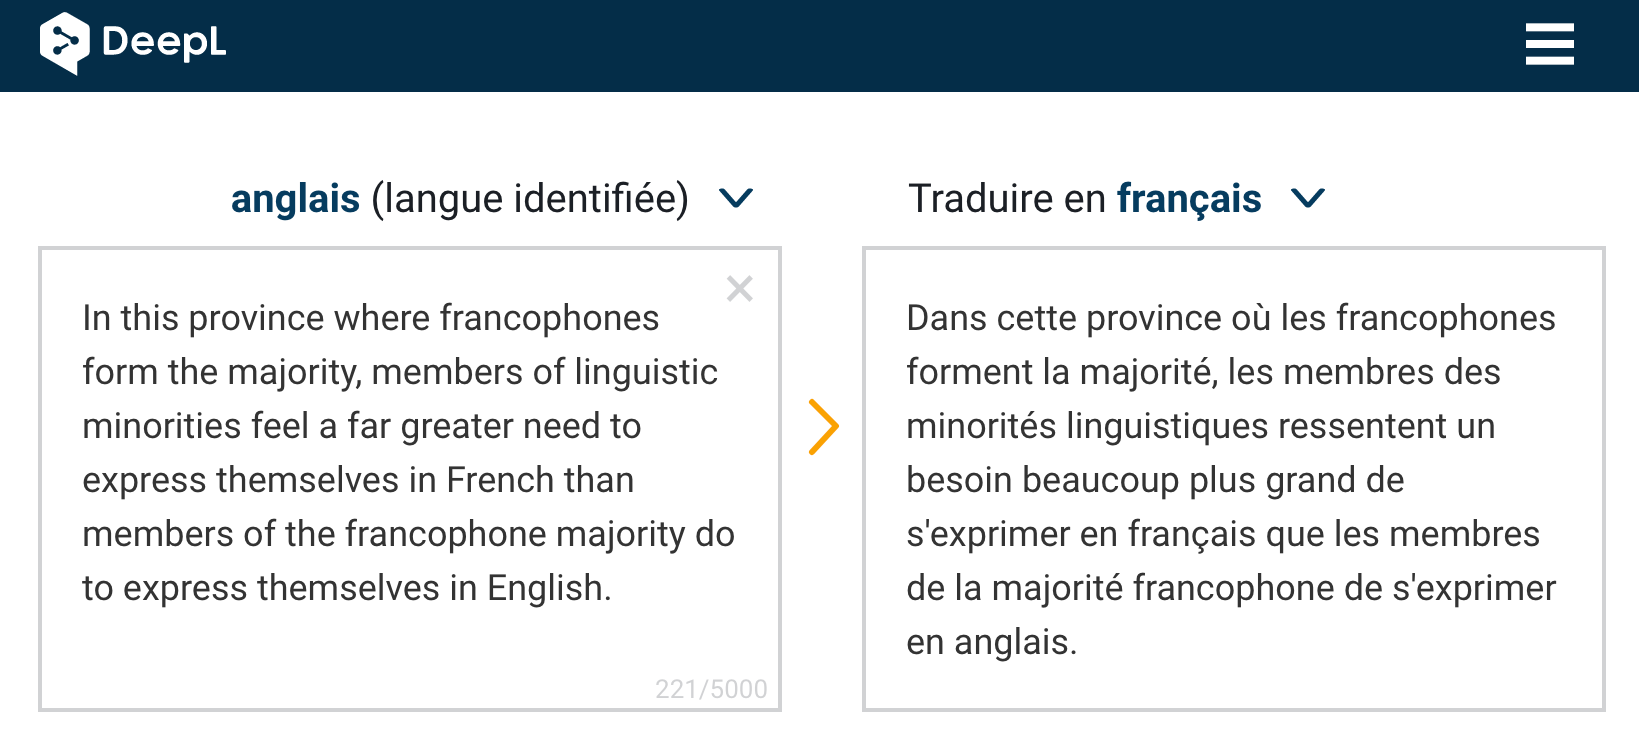Click the "Traduire en" label
Viewport: 1639px width, 736px height.
point(1006,199)
